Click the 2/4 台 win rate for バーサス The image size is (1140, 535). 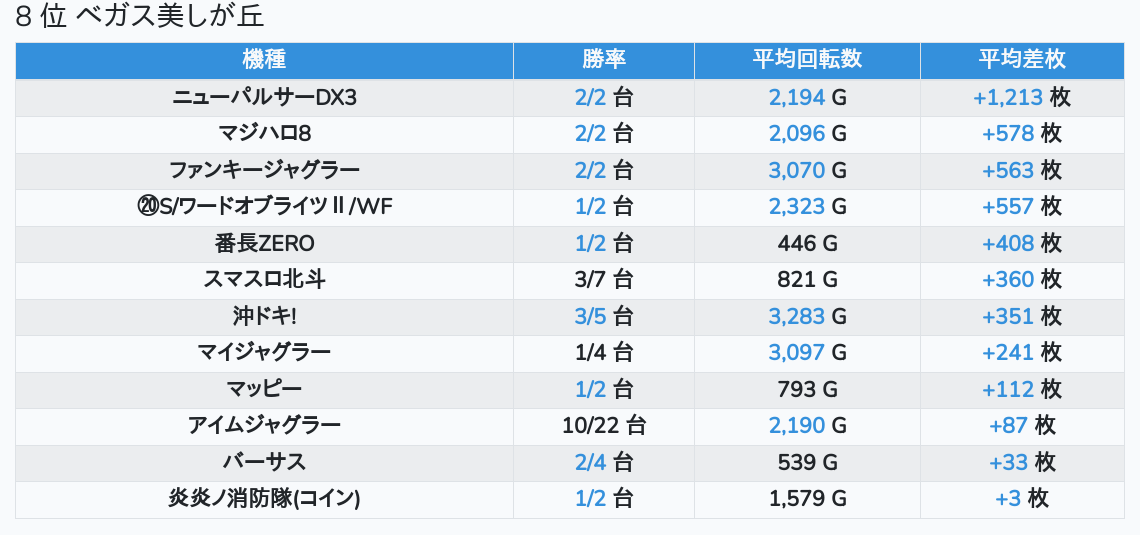603,463
